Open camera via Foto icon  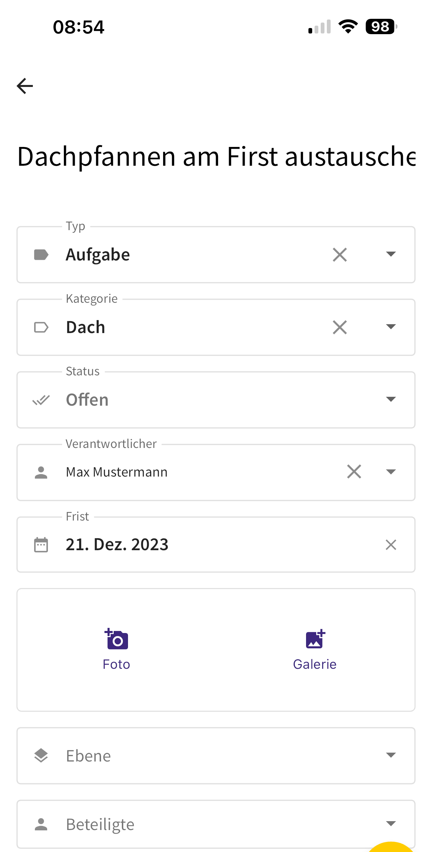tap(116, 640)
